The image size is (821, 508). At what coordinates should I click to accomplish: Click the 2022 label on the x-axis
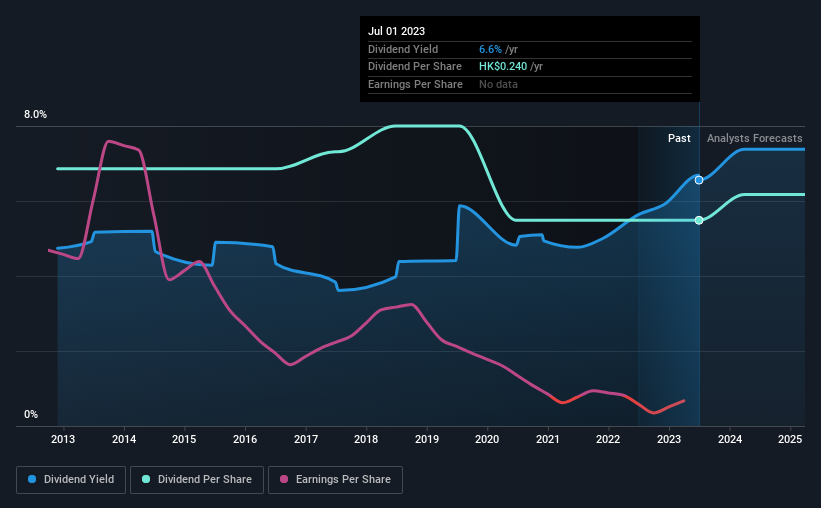[608, 439]
